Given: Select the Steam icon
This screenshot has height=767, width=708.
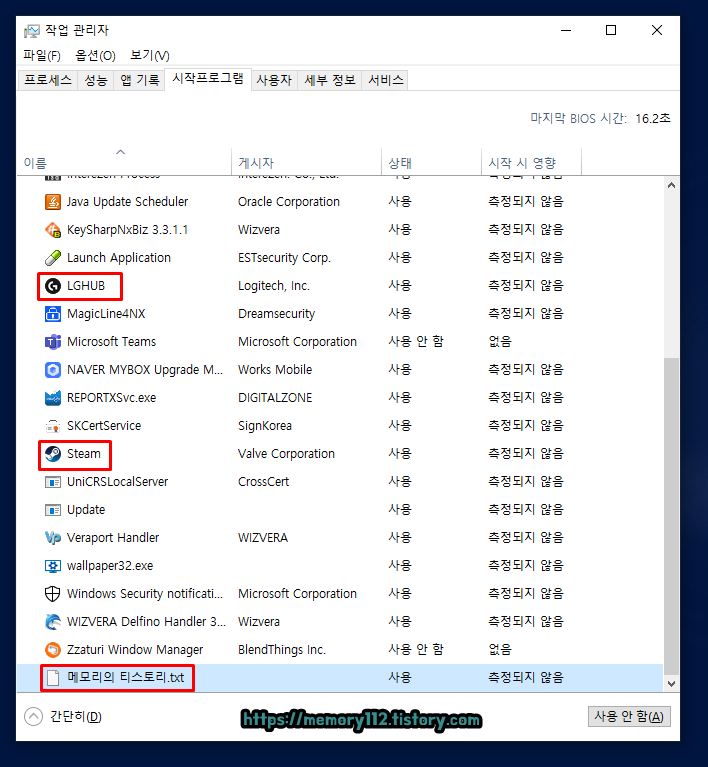Looking at the screenshot, I should tap(53, 454).
